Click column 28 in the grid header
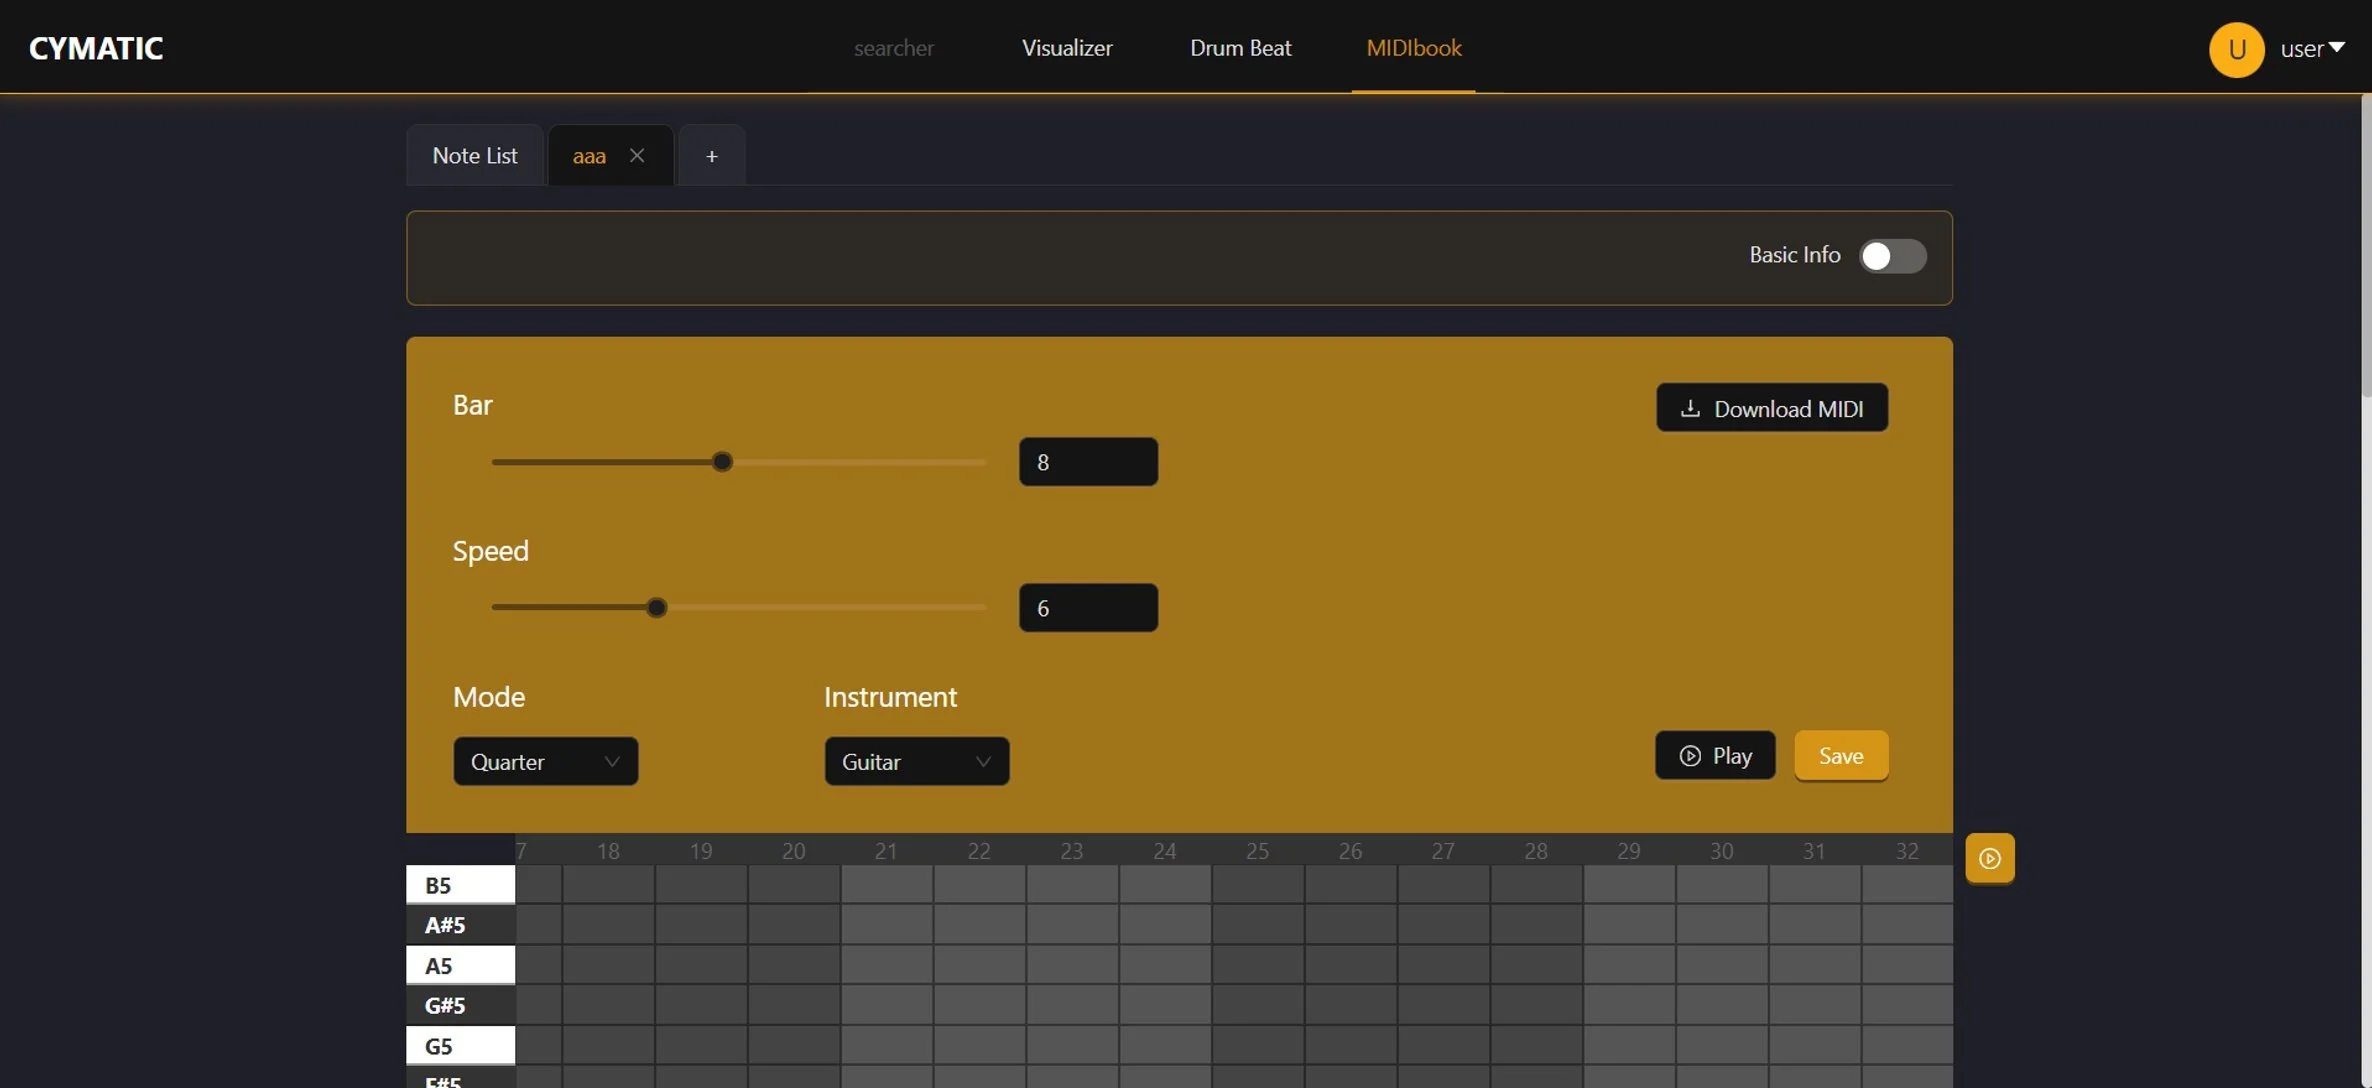The width and height of the screenshot is (2372, 1088). 1536,851
